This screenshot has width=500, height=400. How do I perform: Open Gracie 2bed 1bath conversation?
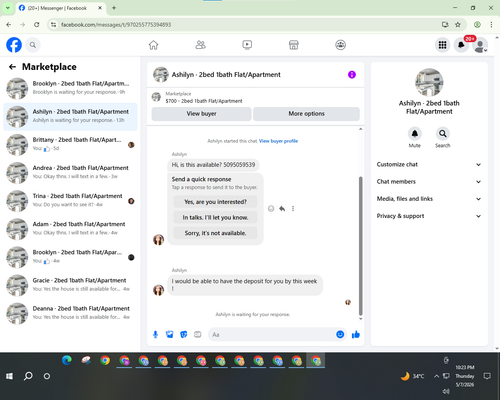(70, 286)
